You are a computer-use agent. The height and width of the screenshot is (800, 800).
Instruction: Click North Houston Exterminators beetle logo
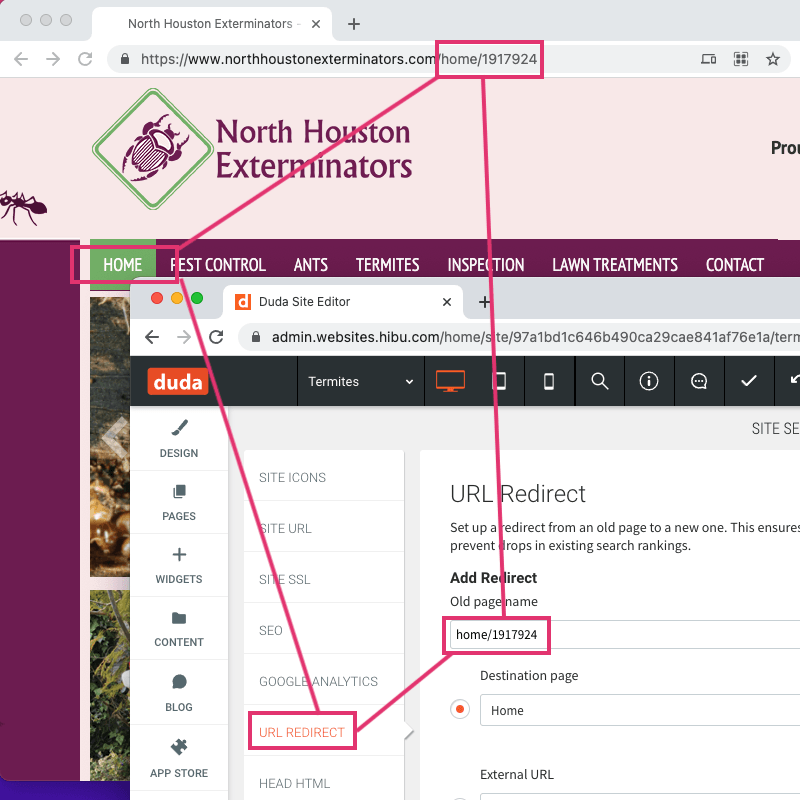tap(153, 149)
